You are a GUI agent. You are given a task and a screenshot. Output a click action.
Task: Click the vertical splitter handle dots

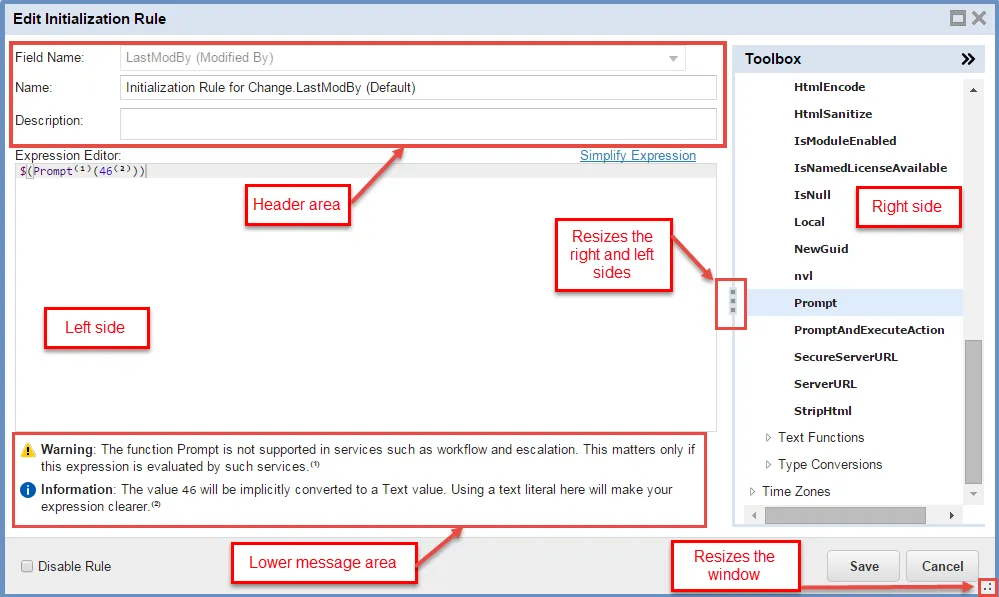click(x=733, y=301)
